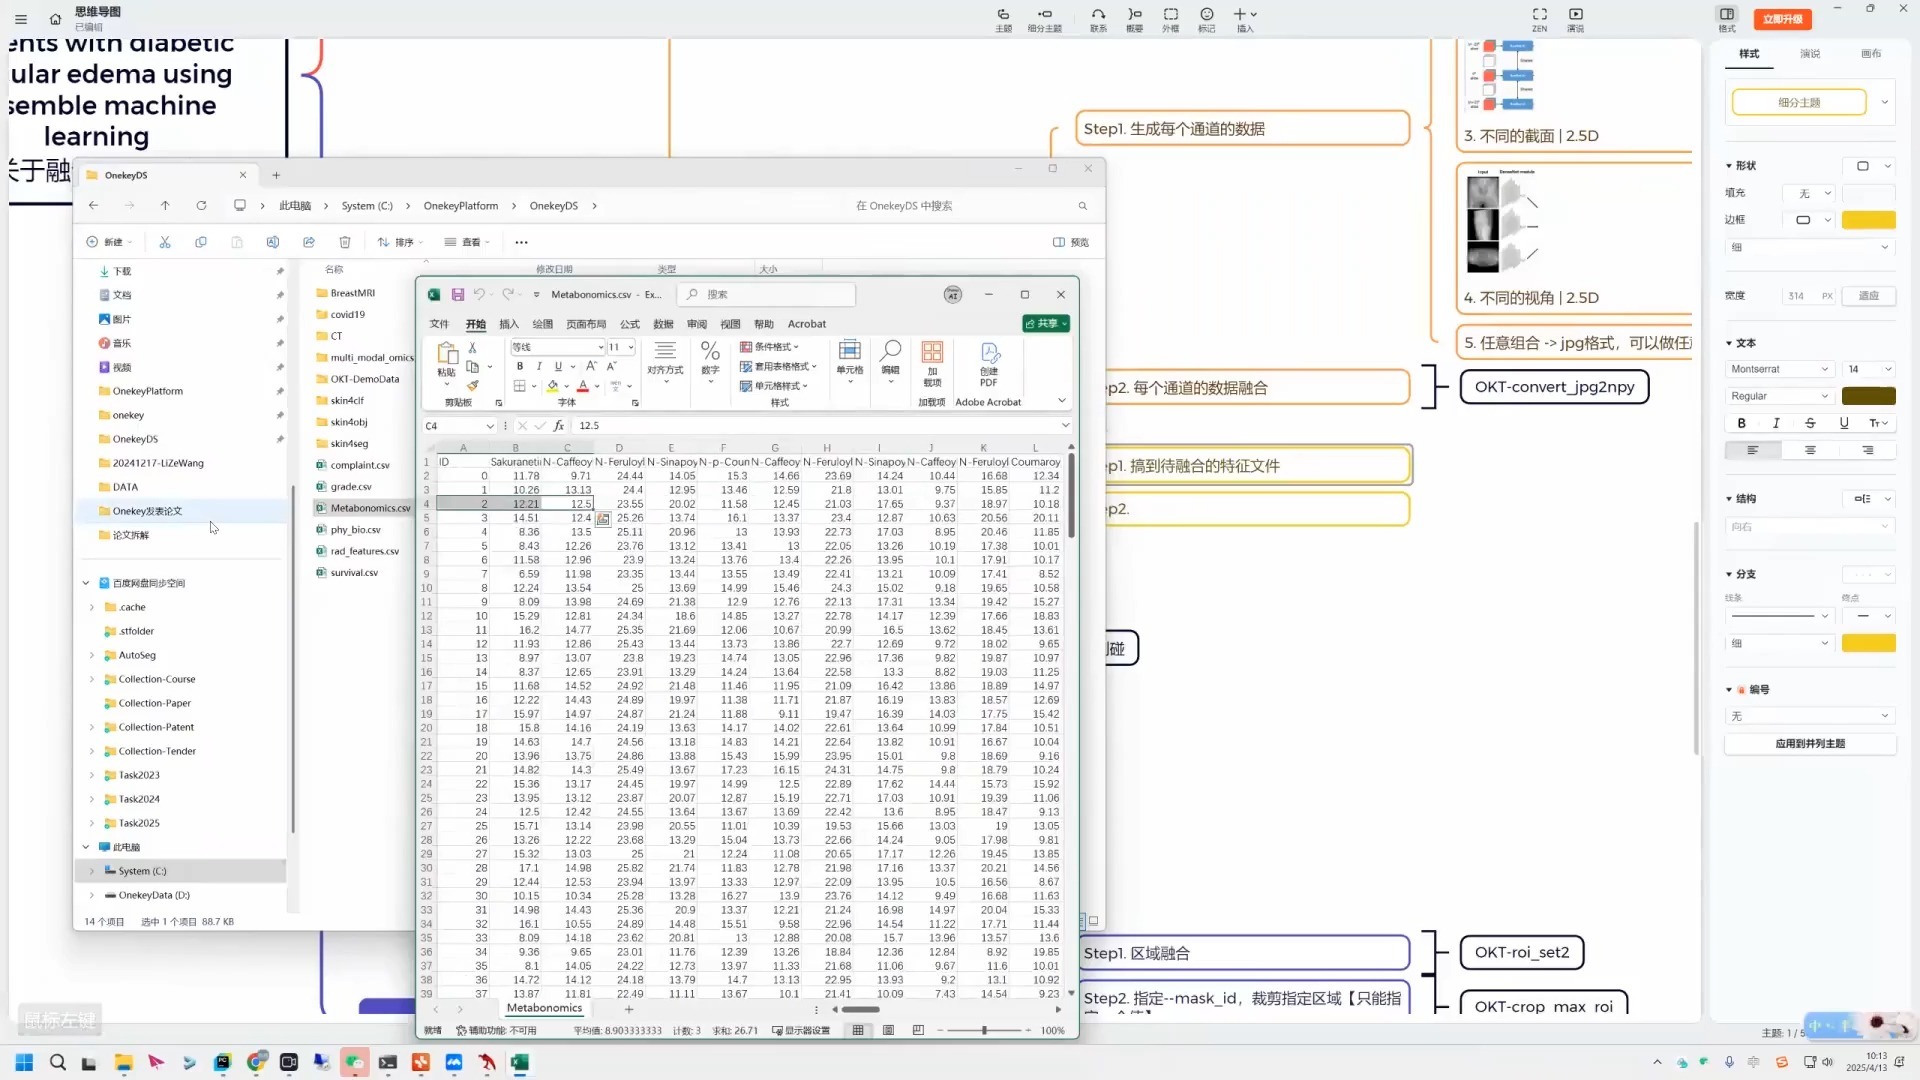
Task: Toggle underline in mind map text panel
Action: [x=1844, y=423]
